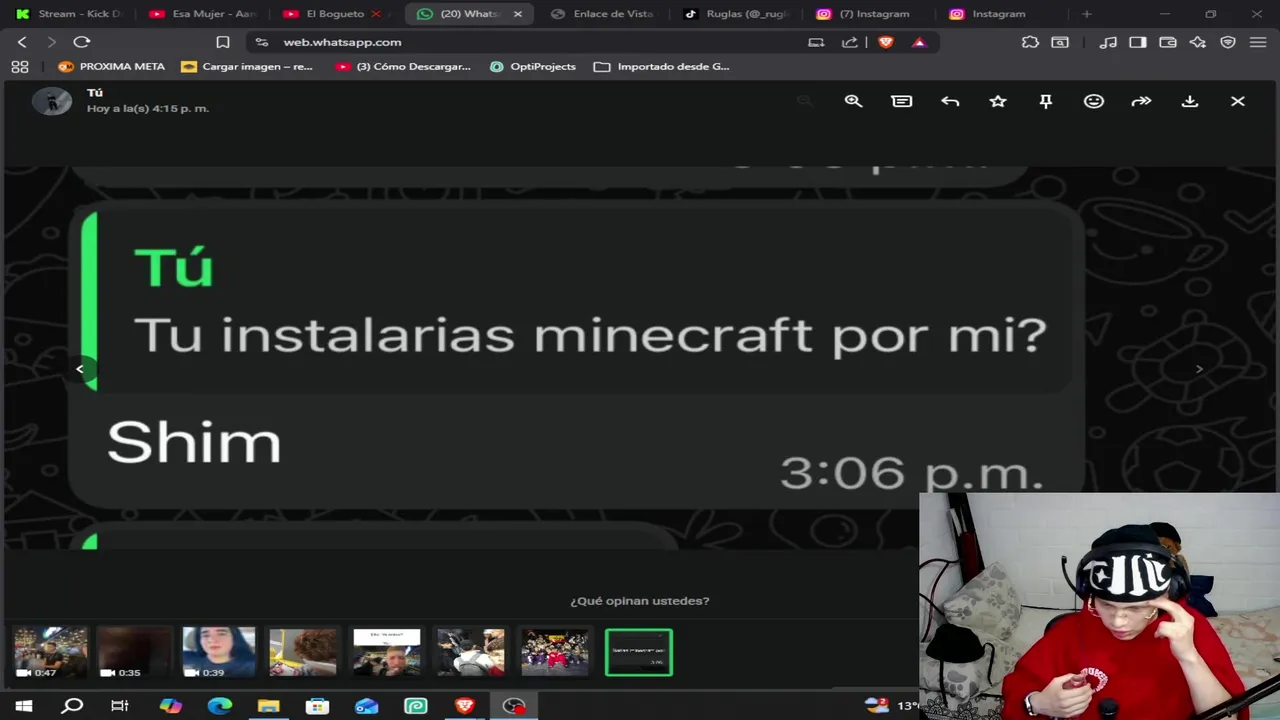Switch to the Esa Mujer YouTube tab
The width and height of the screenshot is (1280, 720).
pyautogui.click(x=204, y=14)
